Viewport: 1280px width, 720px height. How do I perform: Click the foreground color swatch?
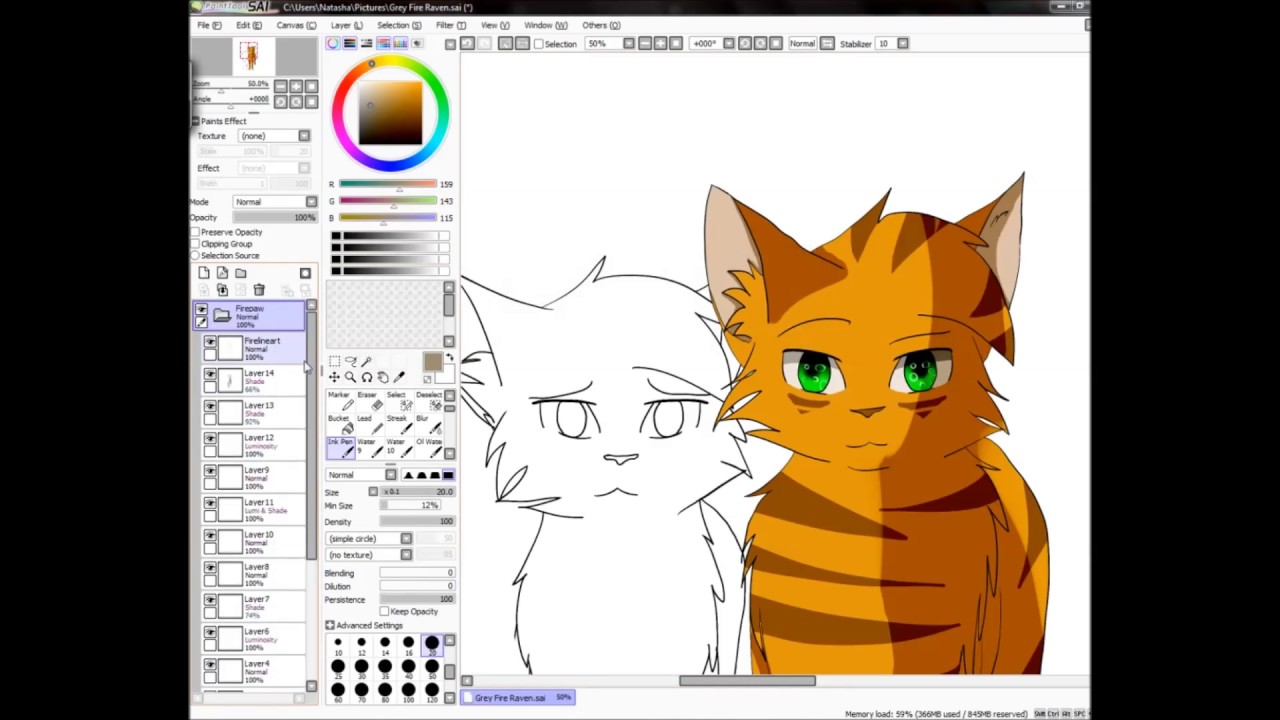(432, 363)
